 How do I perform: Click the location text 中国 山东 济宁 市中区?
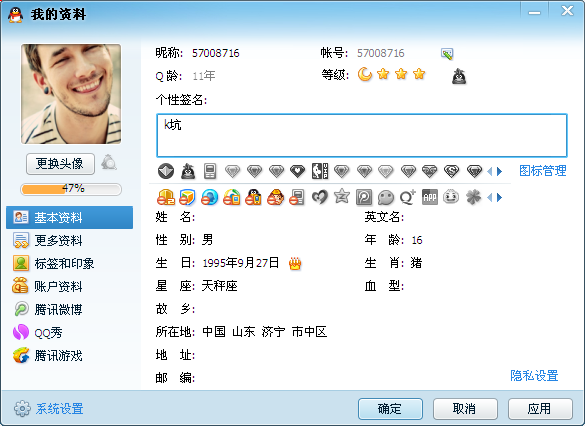click(x=265, y=332)
